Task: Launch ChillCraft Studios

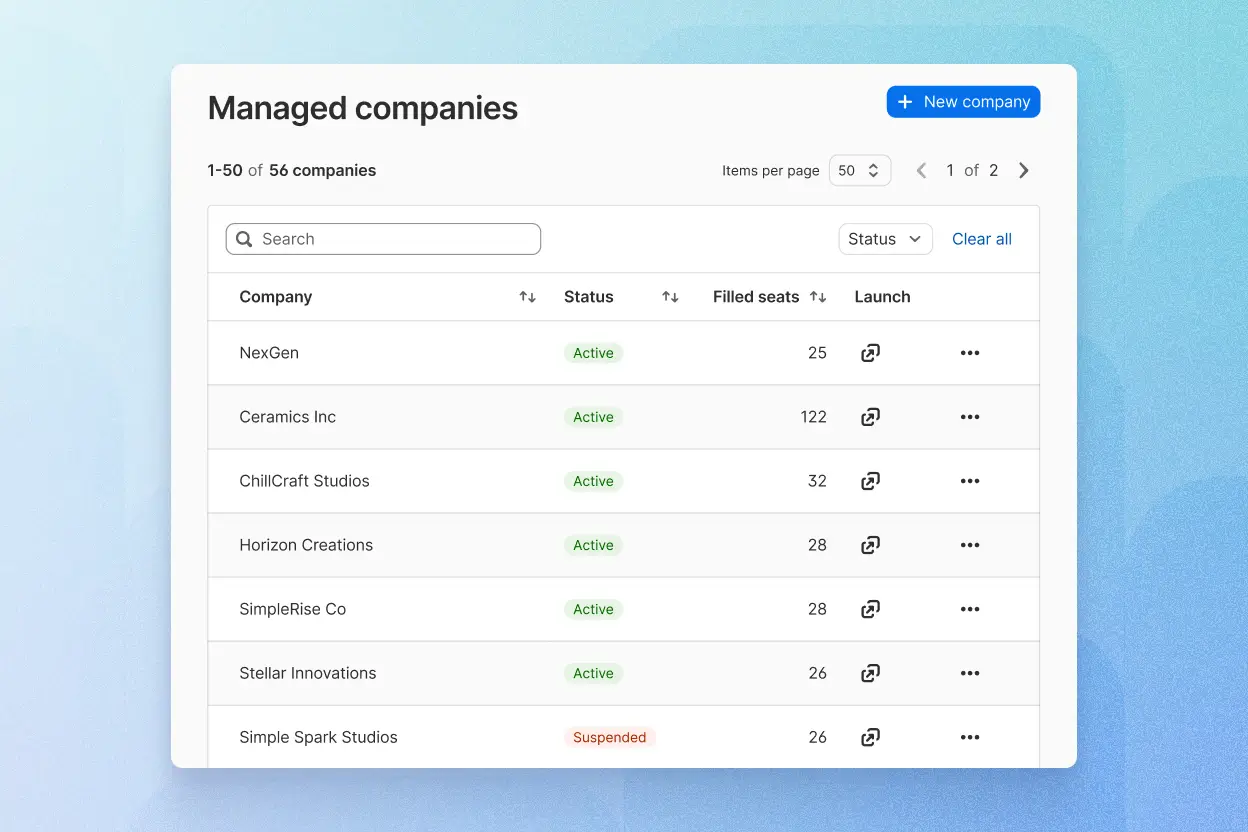Action: [x=870, y=481]
